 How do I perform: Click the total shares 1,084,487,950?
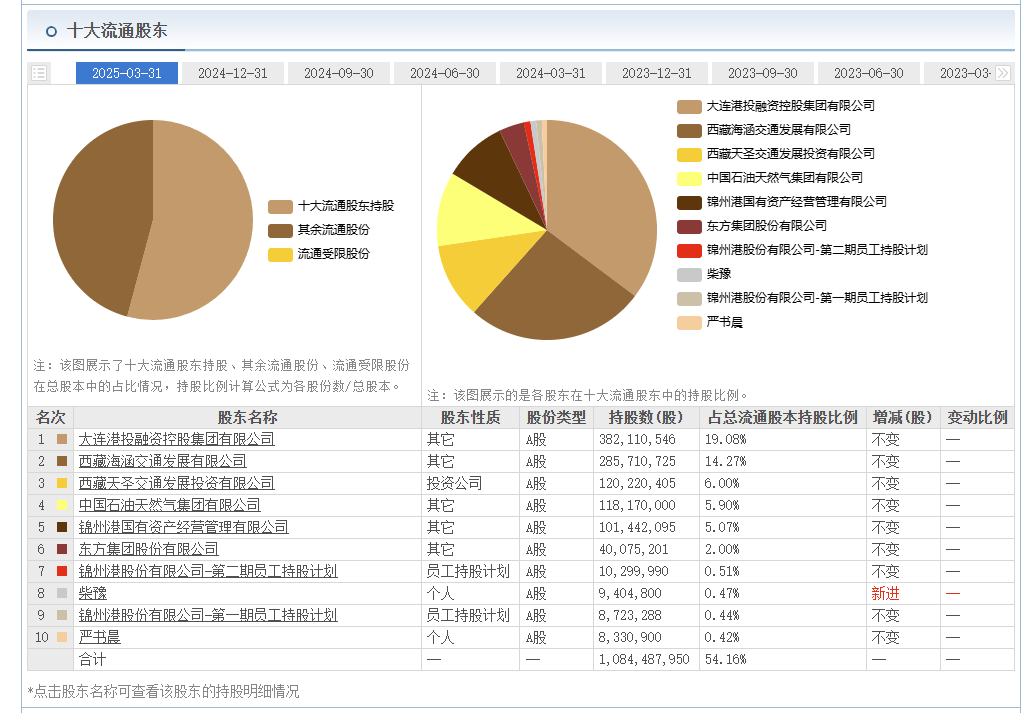click(644, 659)
